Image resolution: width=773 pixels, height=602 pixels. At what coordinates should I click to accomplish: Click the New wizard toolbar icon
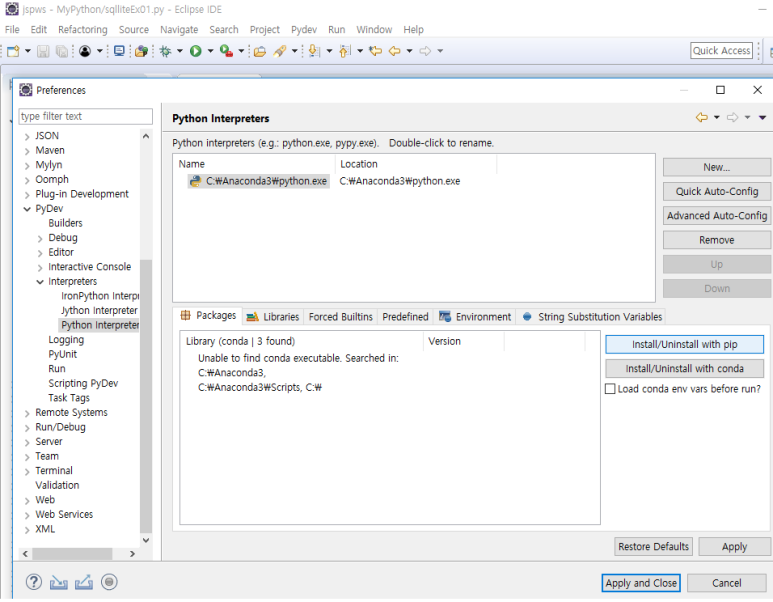coord(13,51)
